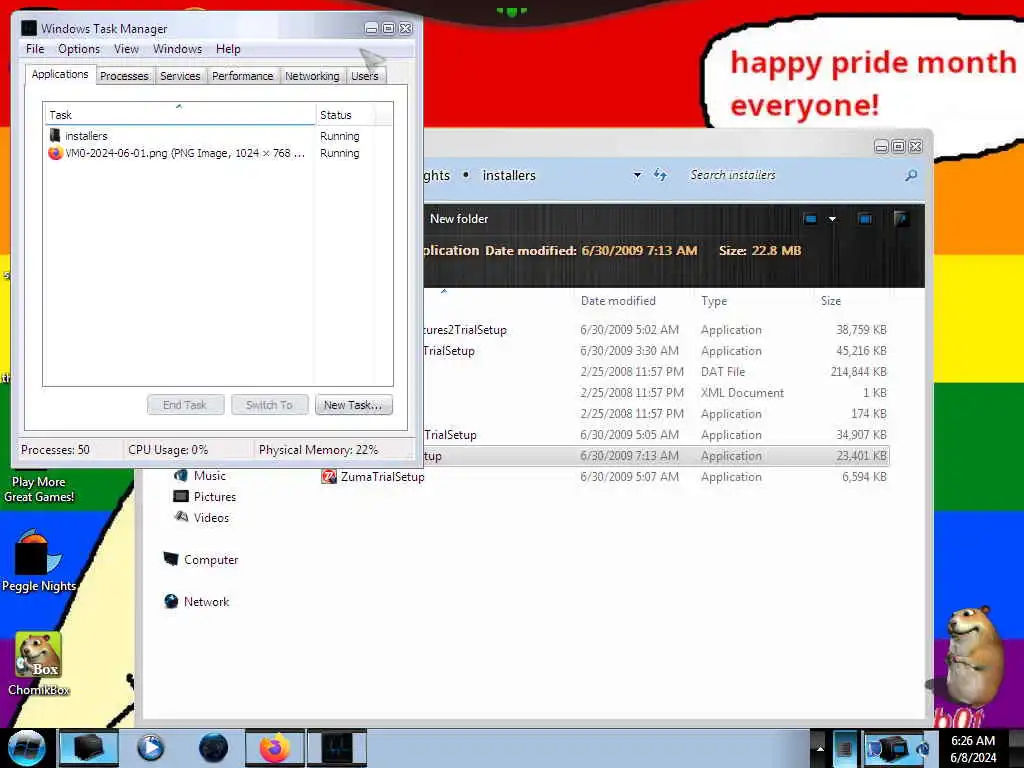Select the Applications tab
The image size is (1024, 768).
pyautogui.click(x=60, y=74)
